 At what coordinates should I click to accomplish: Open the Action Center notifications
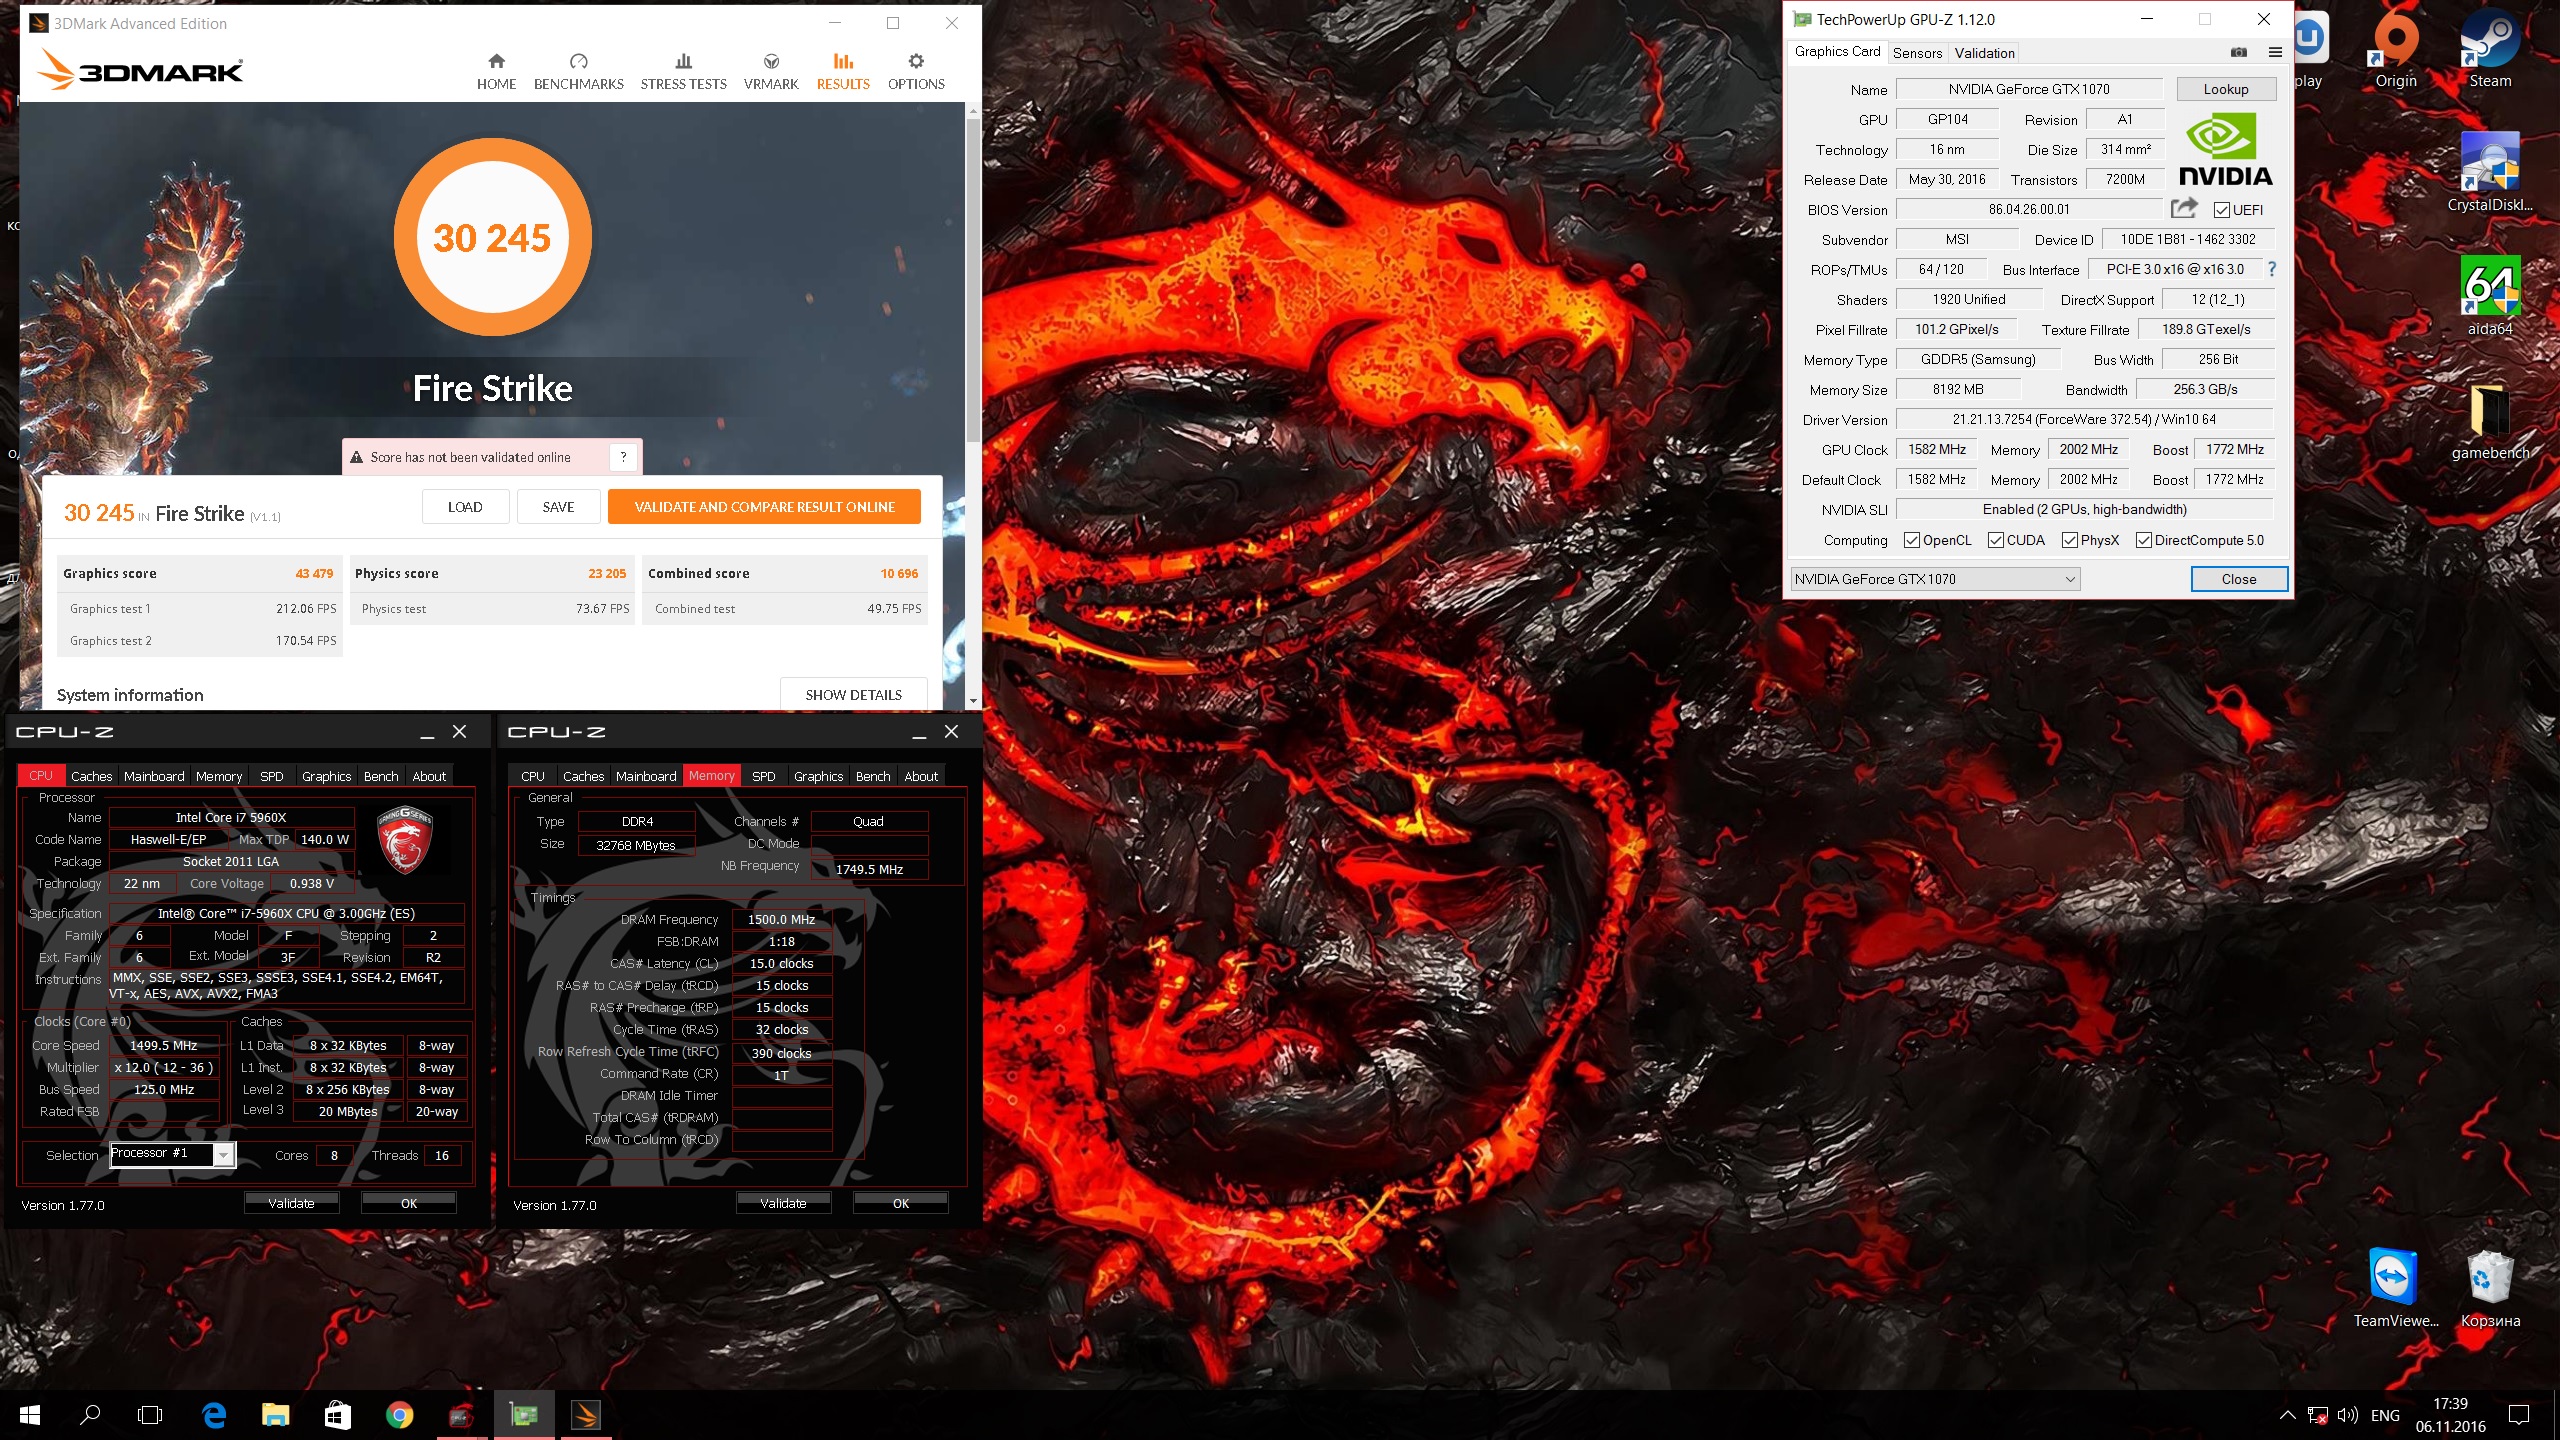click(2519, 1415)
